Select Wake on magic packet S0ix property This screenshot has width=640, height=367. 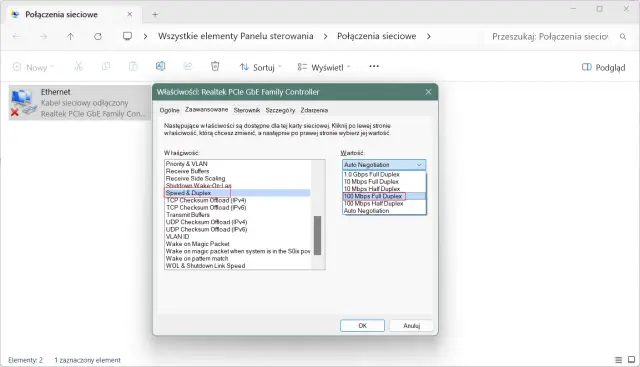pyautogui.click(x=238, y=251)
